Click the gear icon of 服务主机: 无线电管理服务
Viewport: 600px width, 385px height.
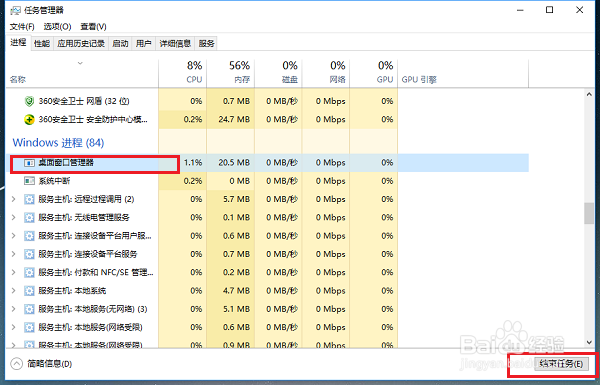click(x=29, y=218)
